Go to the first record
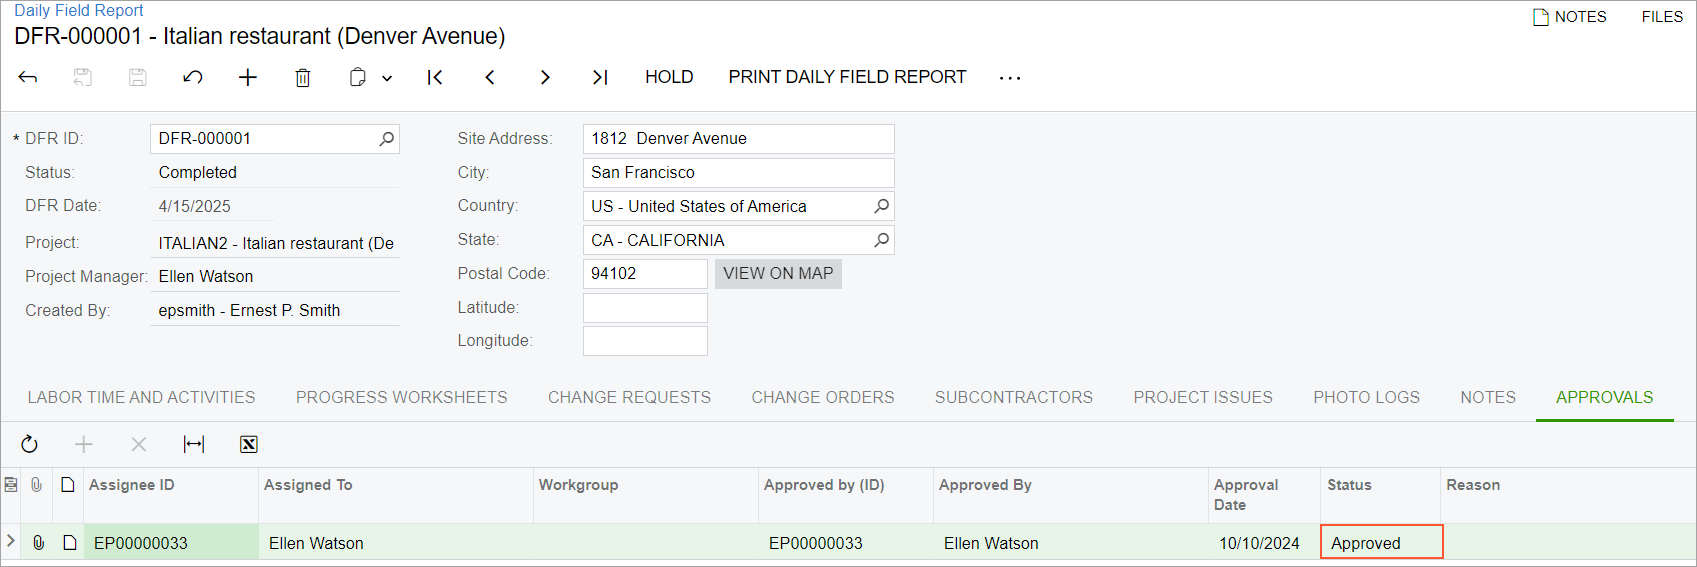 click(435, 77)
